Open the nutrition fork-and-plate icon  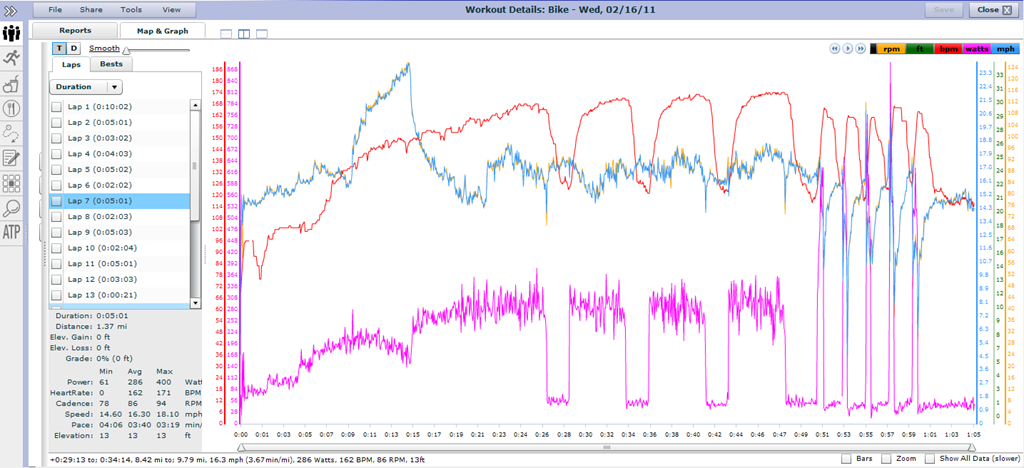(x=12, y=108)
